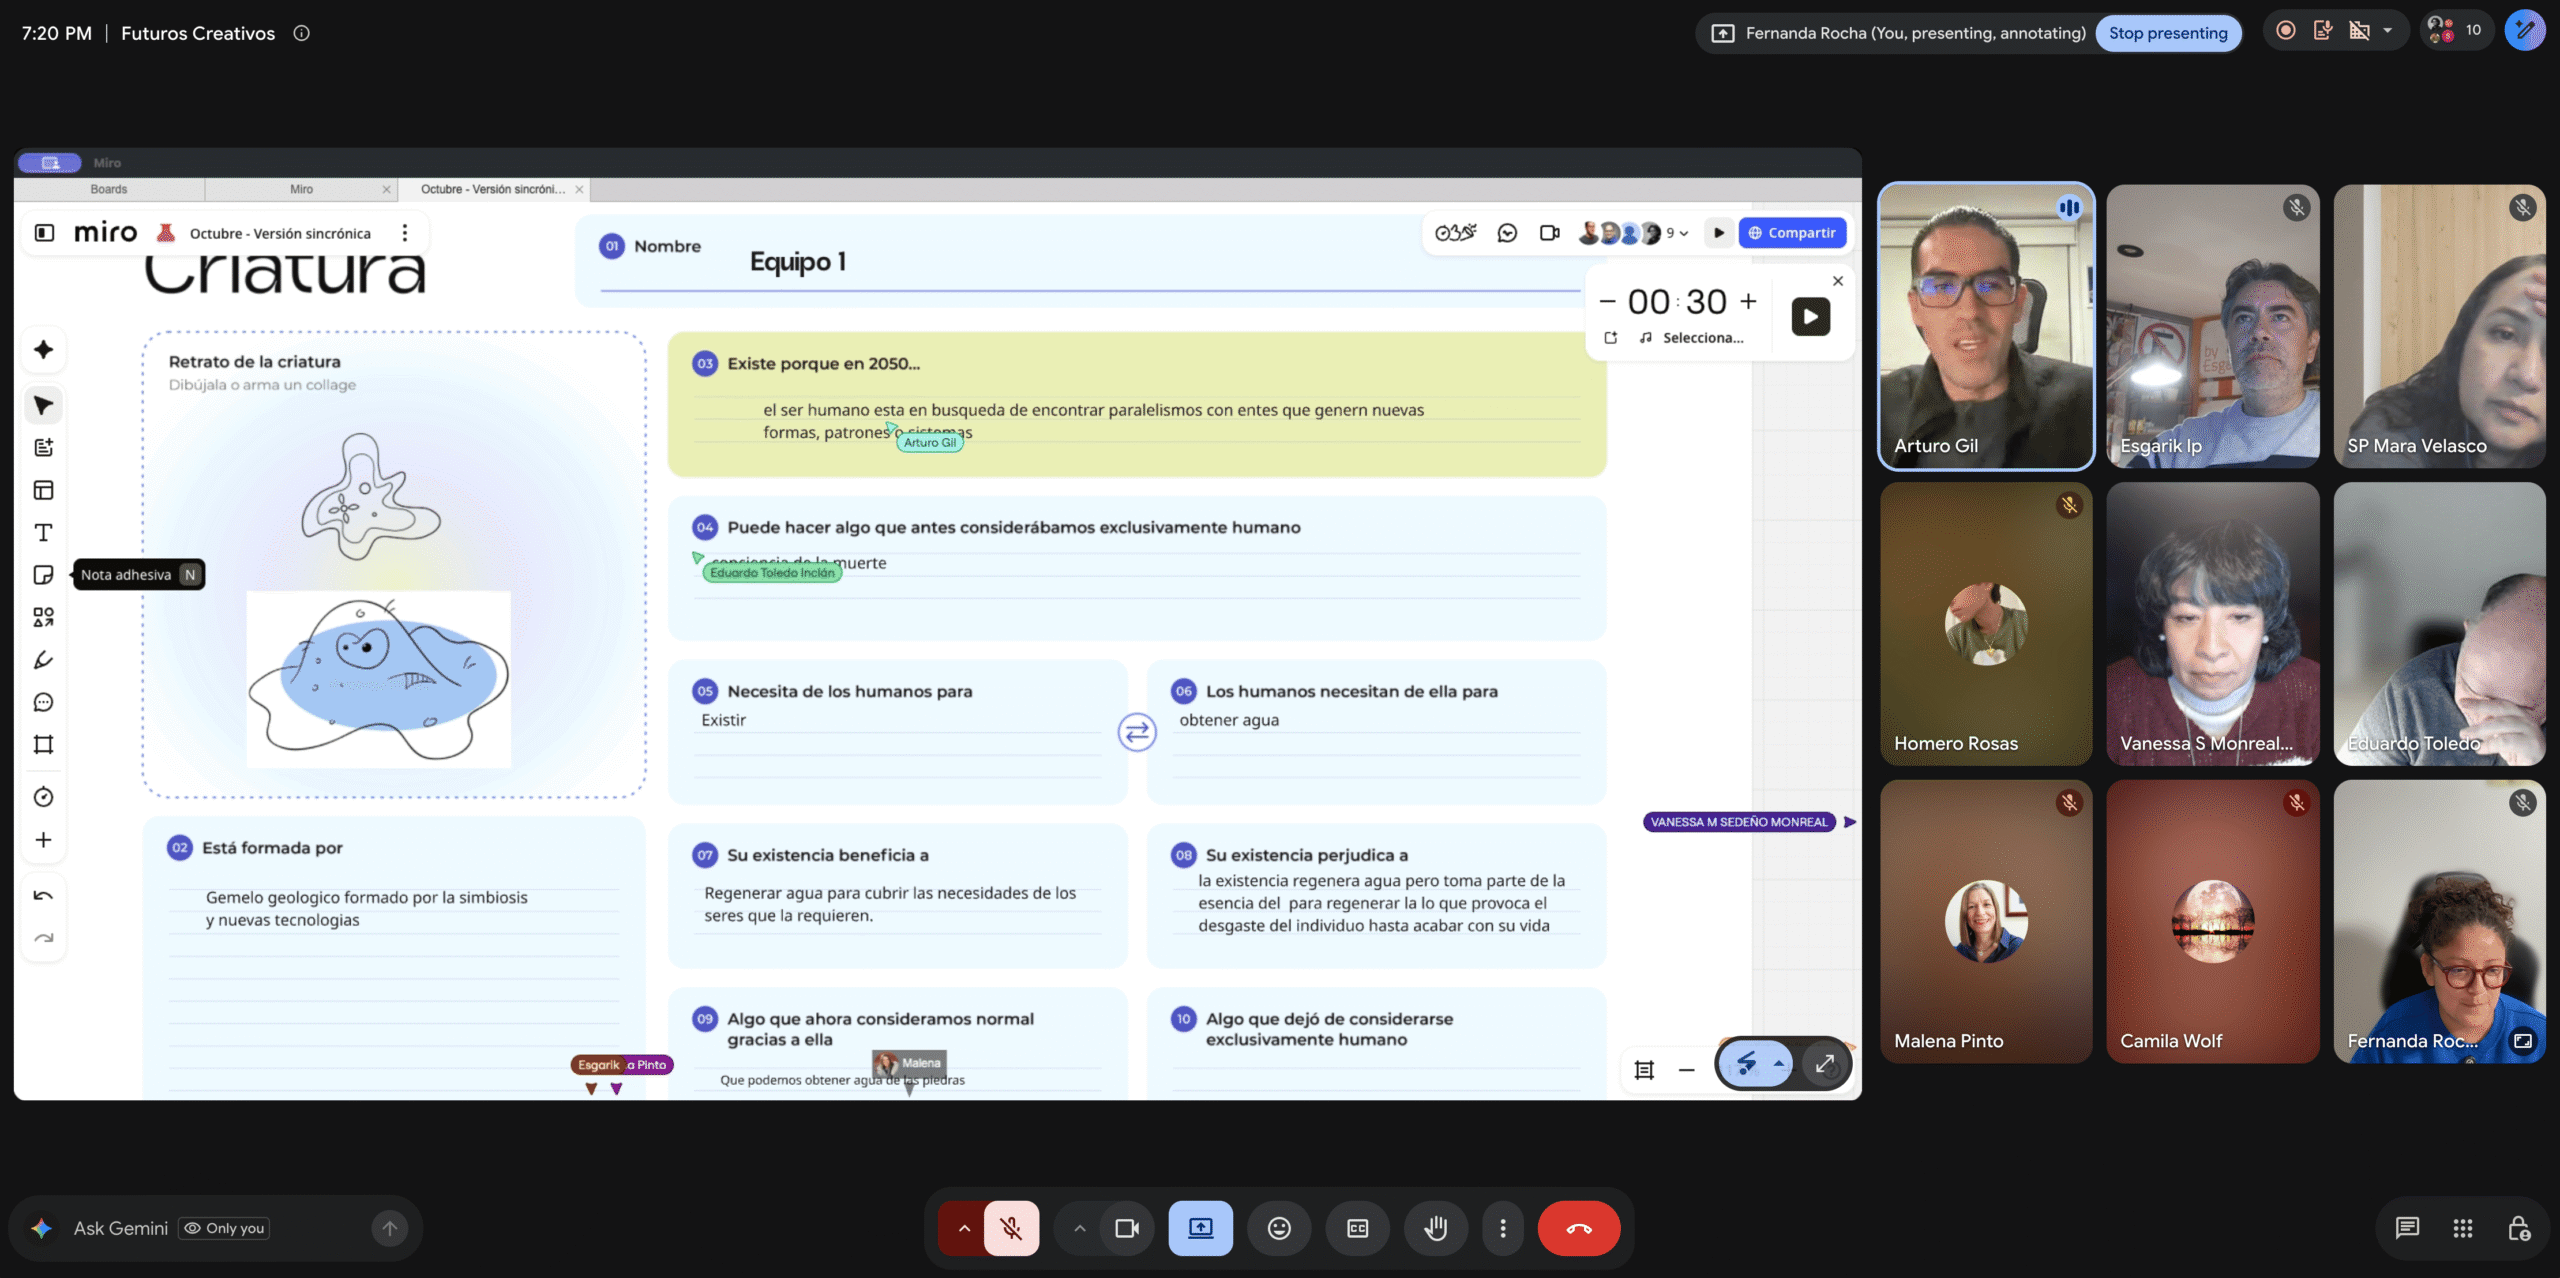
Task: Click Stop presenting button
Action: point(2168,33)
